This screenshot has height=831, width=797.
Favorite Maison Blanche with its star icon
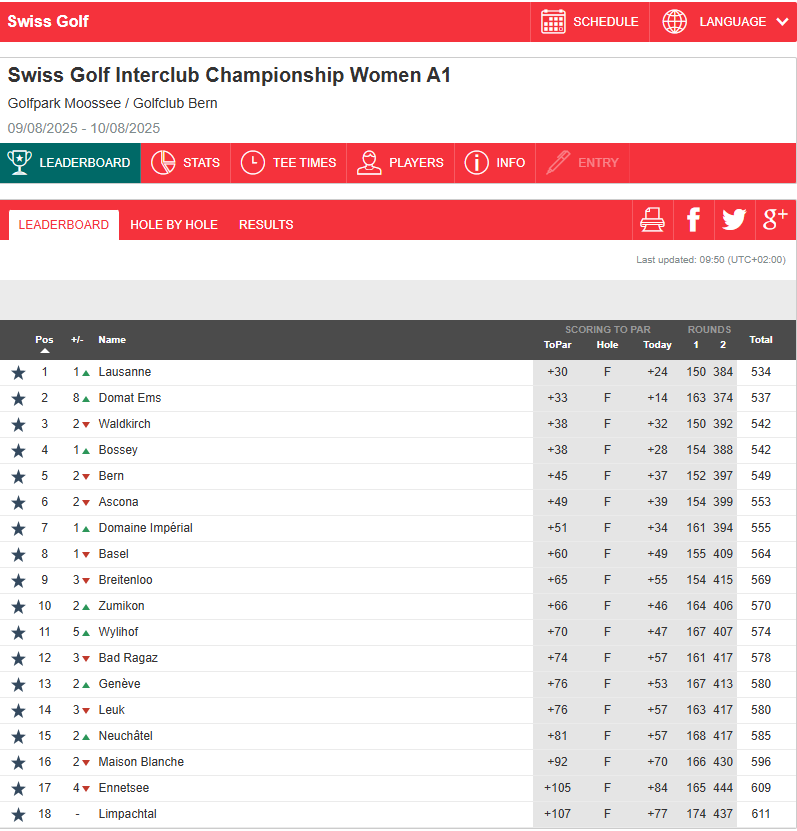(x=19, y=762)
